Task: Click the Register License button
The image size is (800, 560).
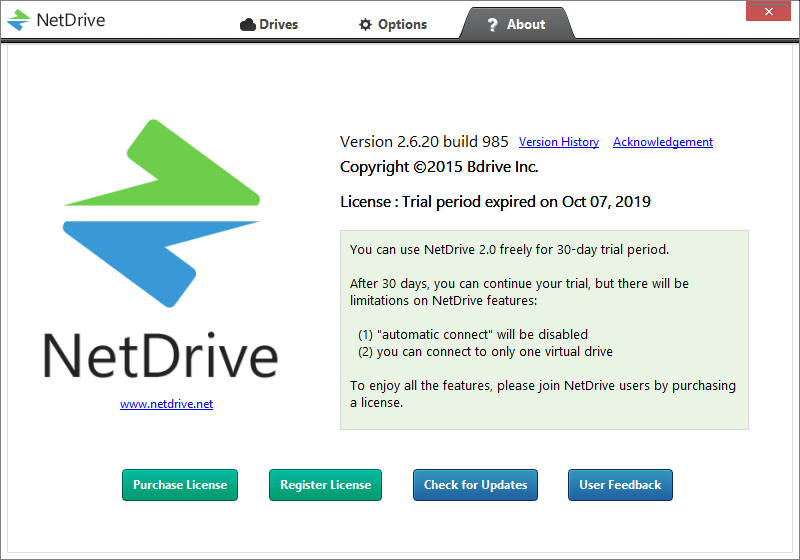Action: point(326,485)
